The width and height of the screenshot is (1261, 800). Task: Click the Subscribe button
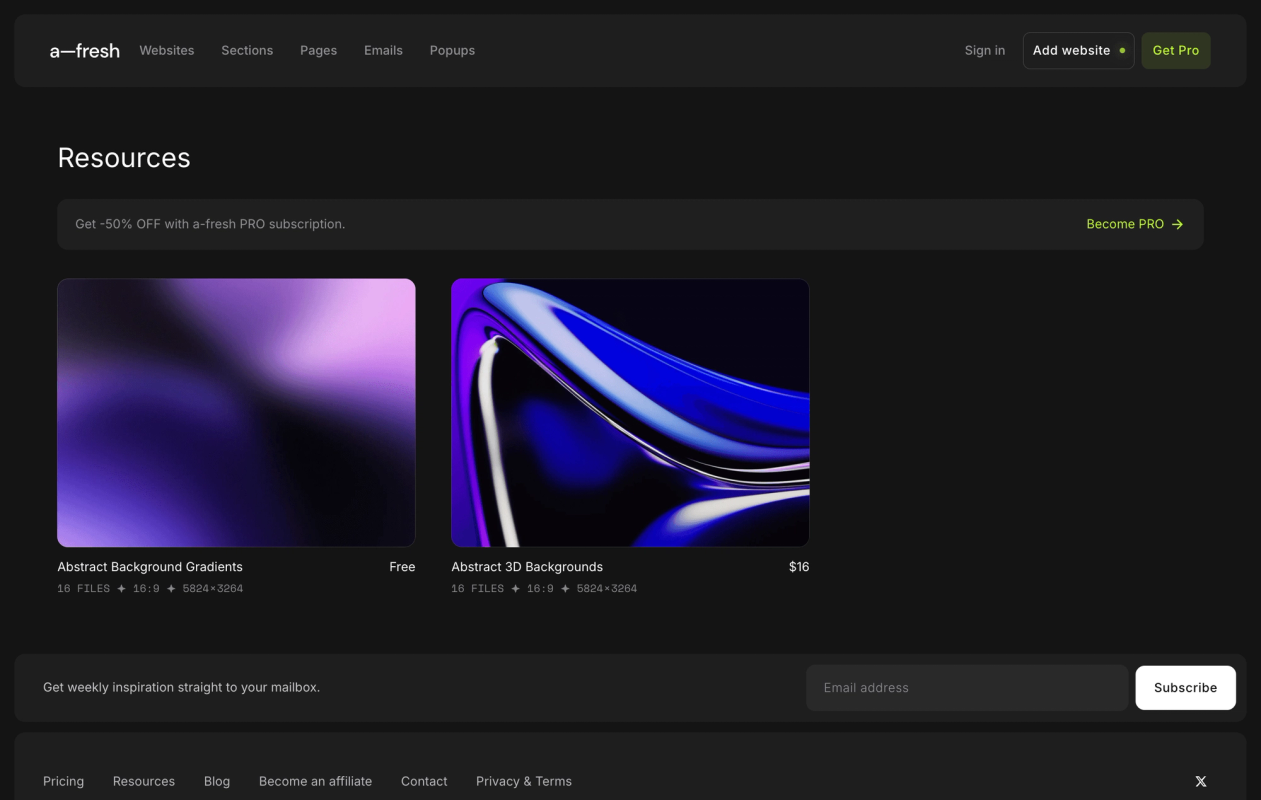[1185, 688]
